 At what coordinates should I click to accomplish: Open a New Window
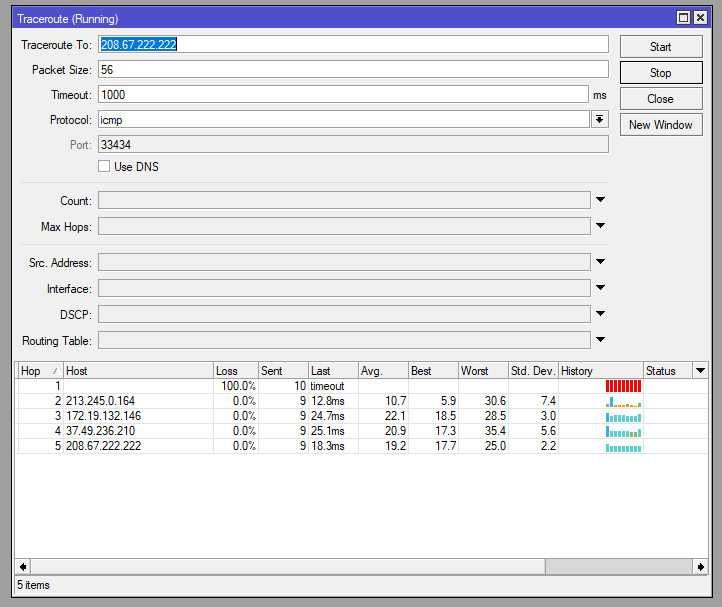click(x=661, y=125)
